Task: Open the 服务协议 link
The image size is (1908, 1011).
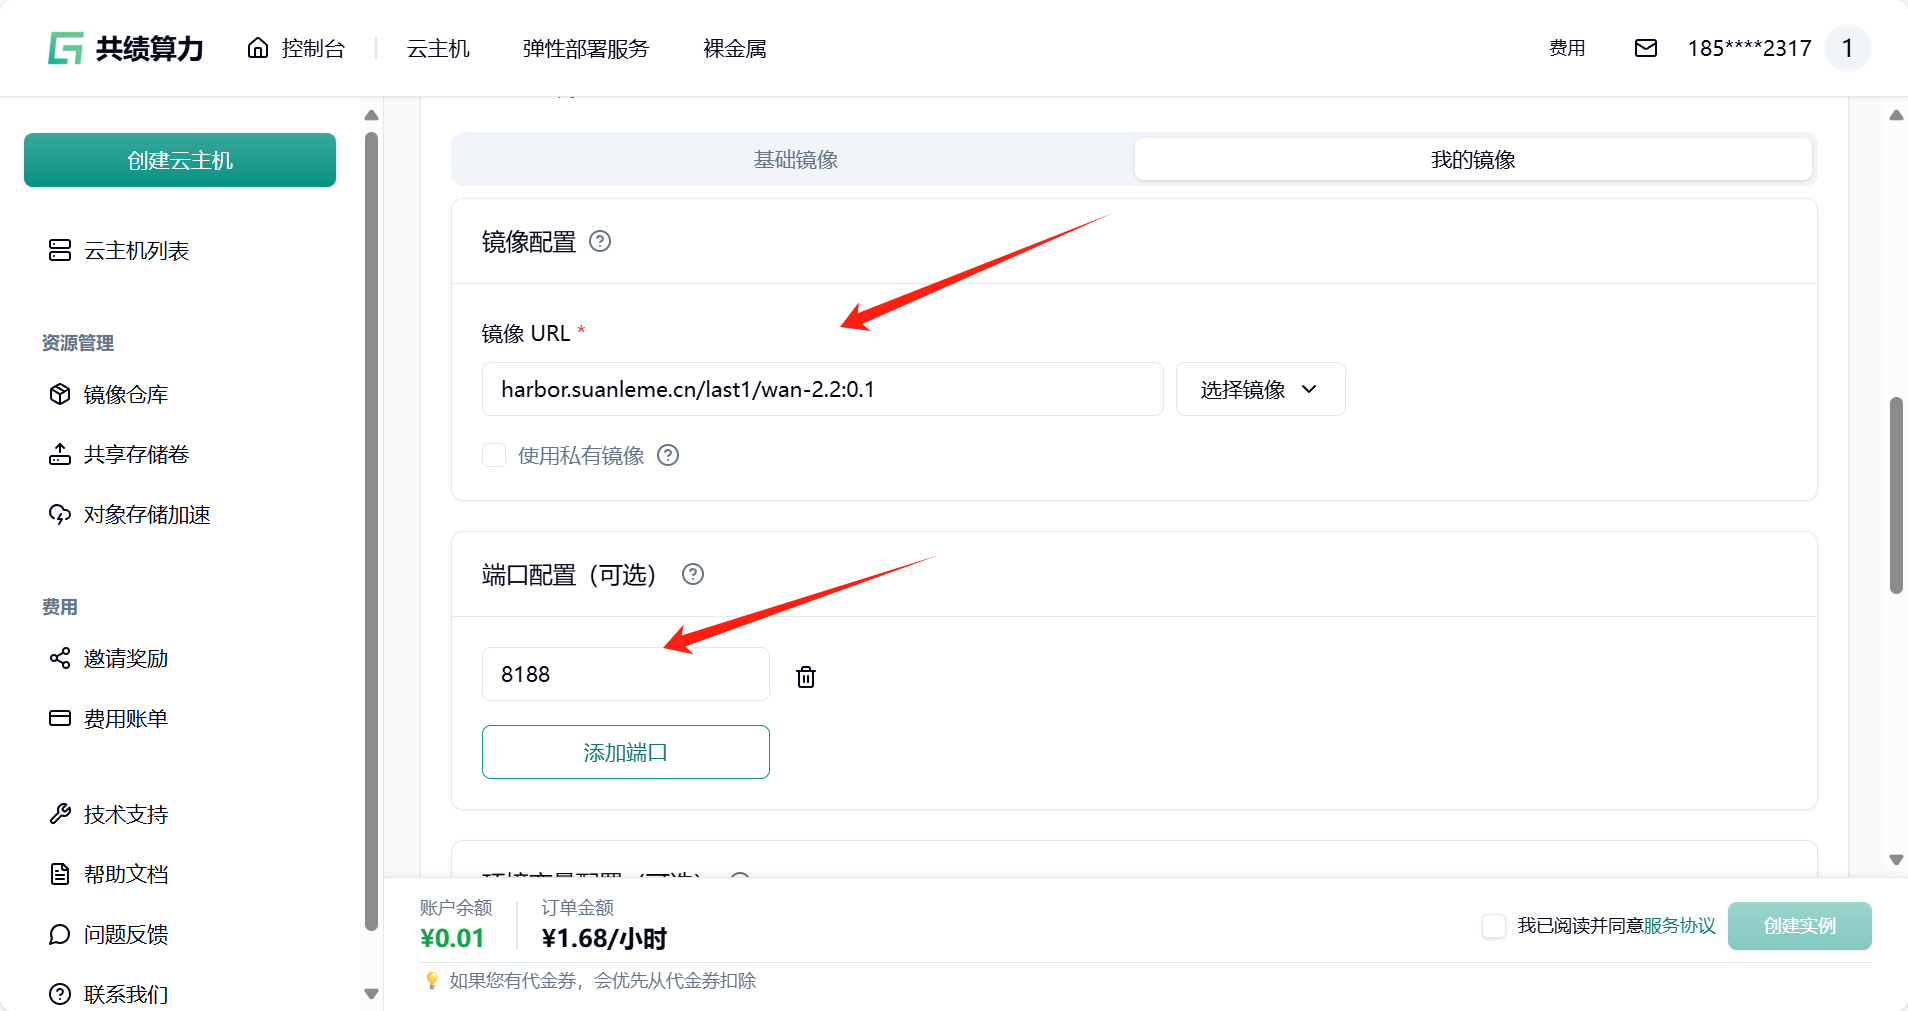Action: click(1679, 926)
